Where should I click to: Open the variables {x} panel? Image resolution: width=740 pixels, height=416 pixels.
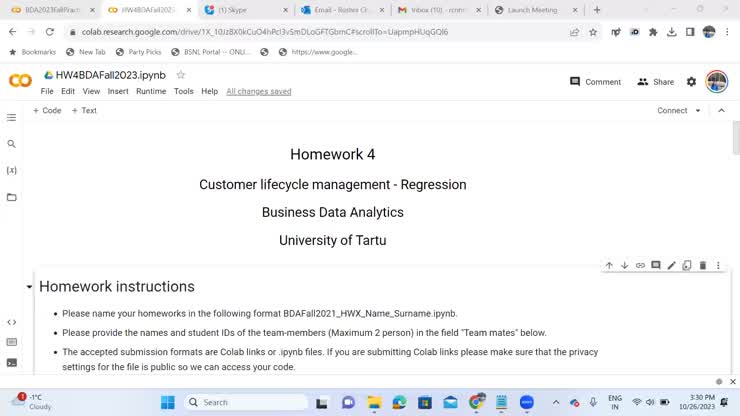tap(11, 170)
